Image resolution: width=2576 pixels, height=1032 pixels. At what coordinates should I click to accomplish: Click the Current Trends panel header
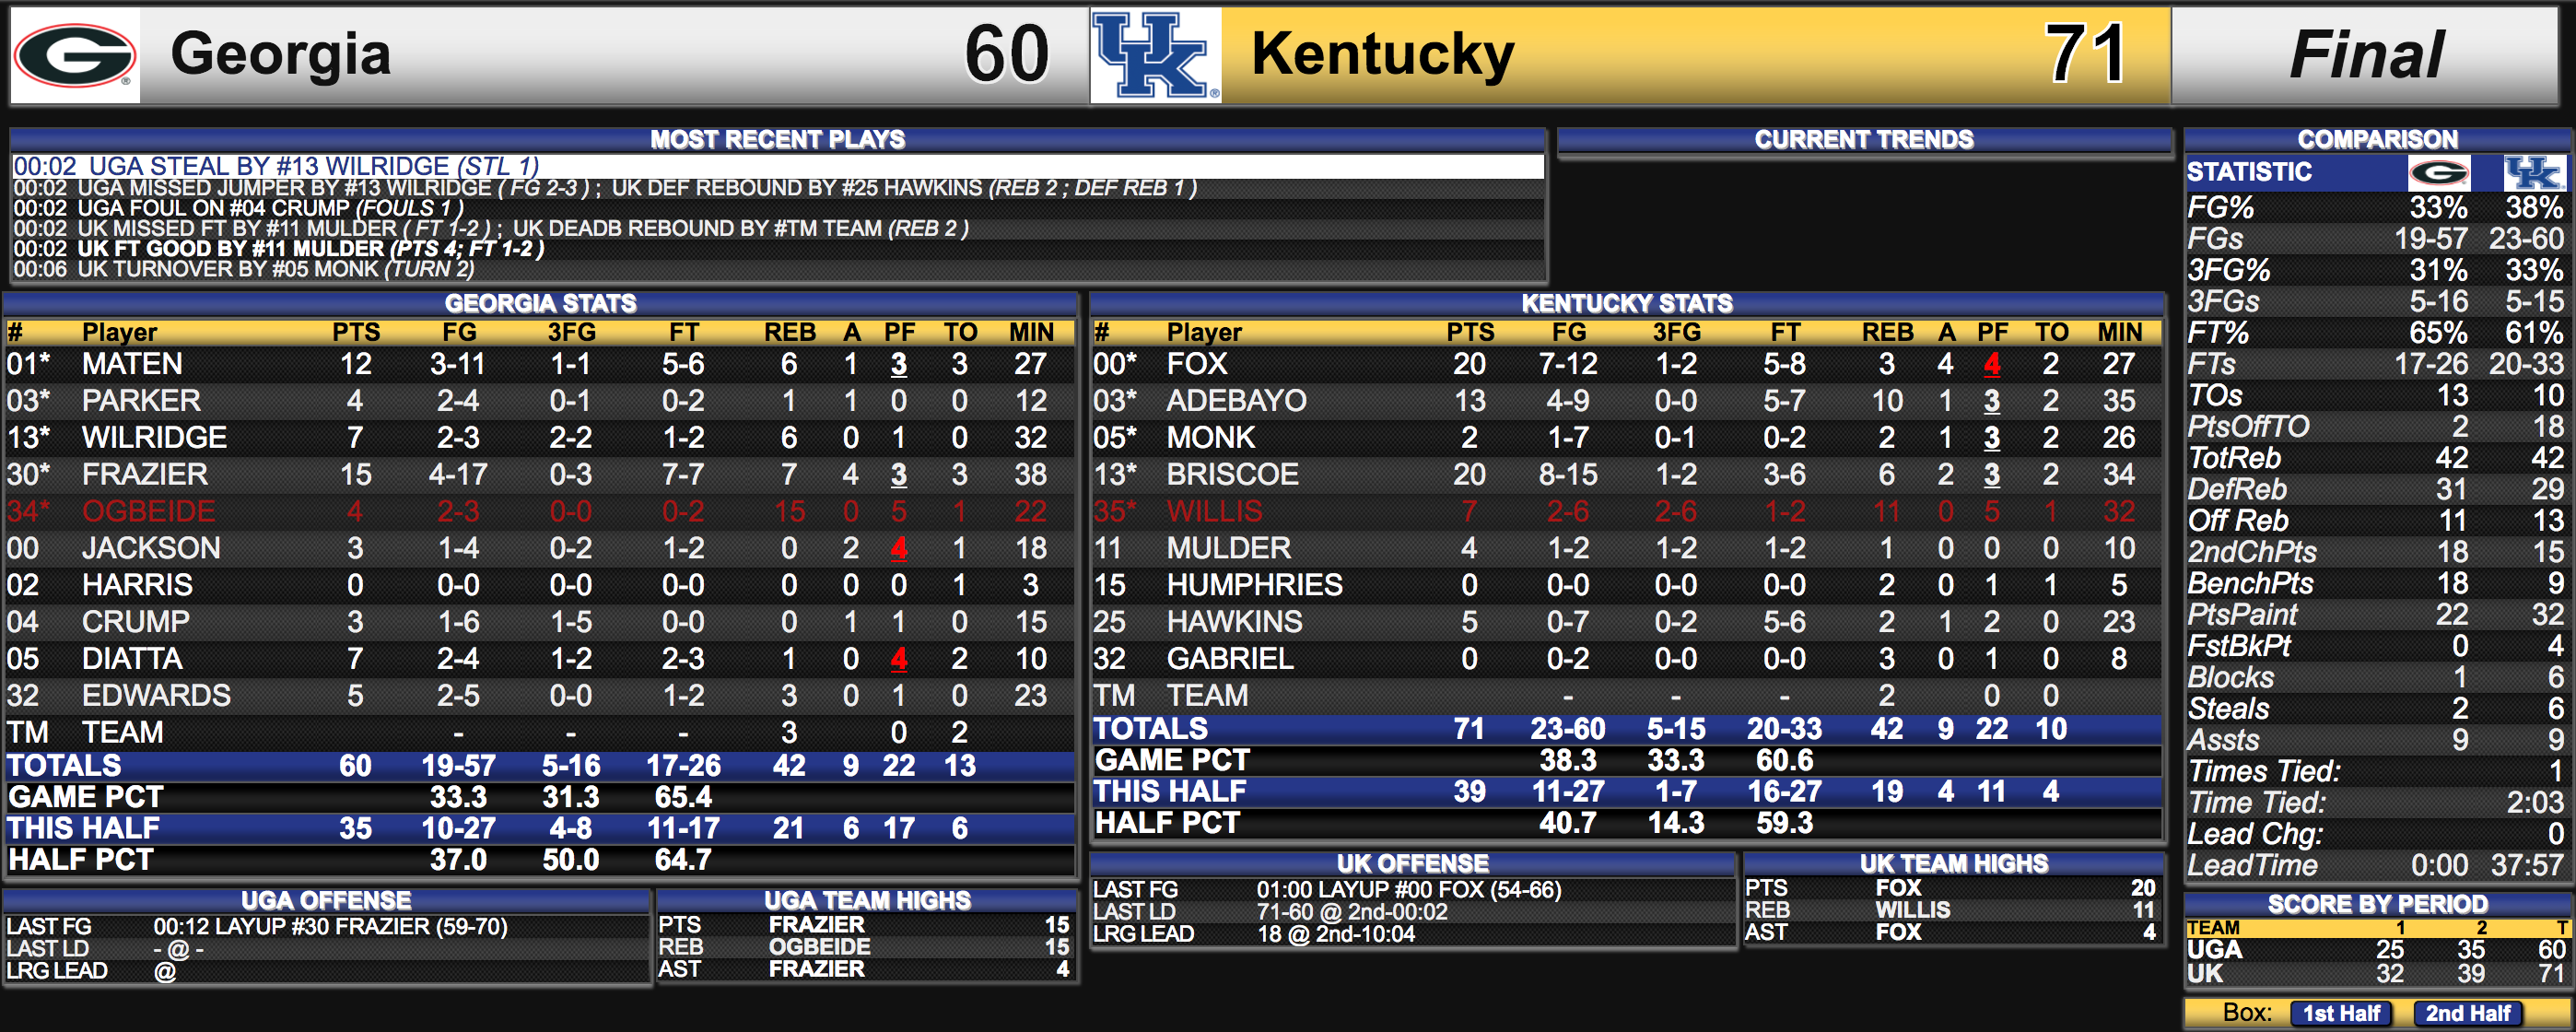click(1864, 139)
